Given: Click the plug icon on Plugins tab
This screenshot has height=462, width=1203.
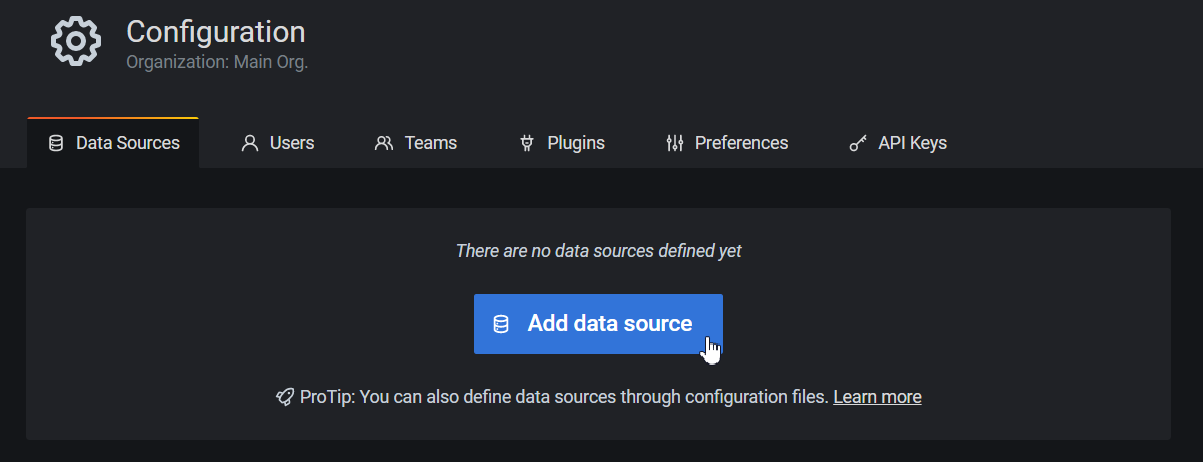Looking at the screenshot, I should click(x=527, y=143).
